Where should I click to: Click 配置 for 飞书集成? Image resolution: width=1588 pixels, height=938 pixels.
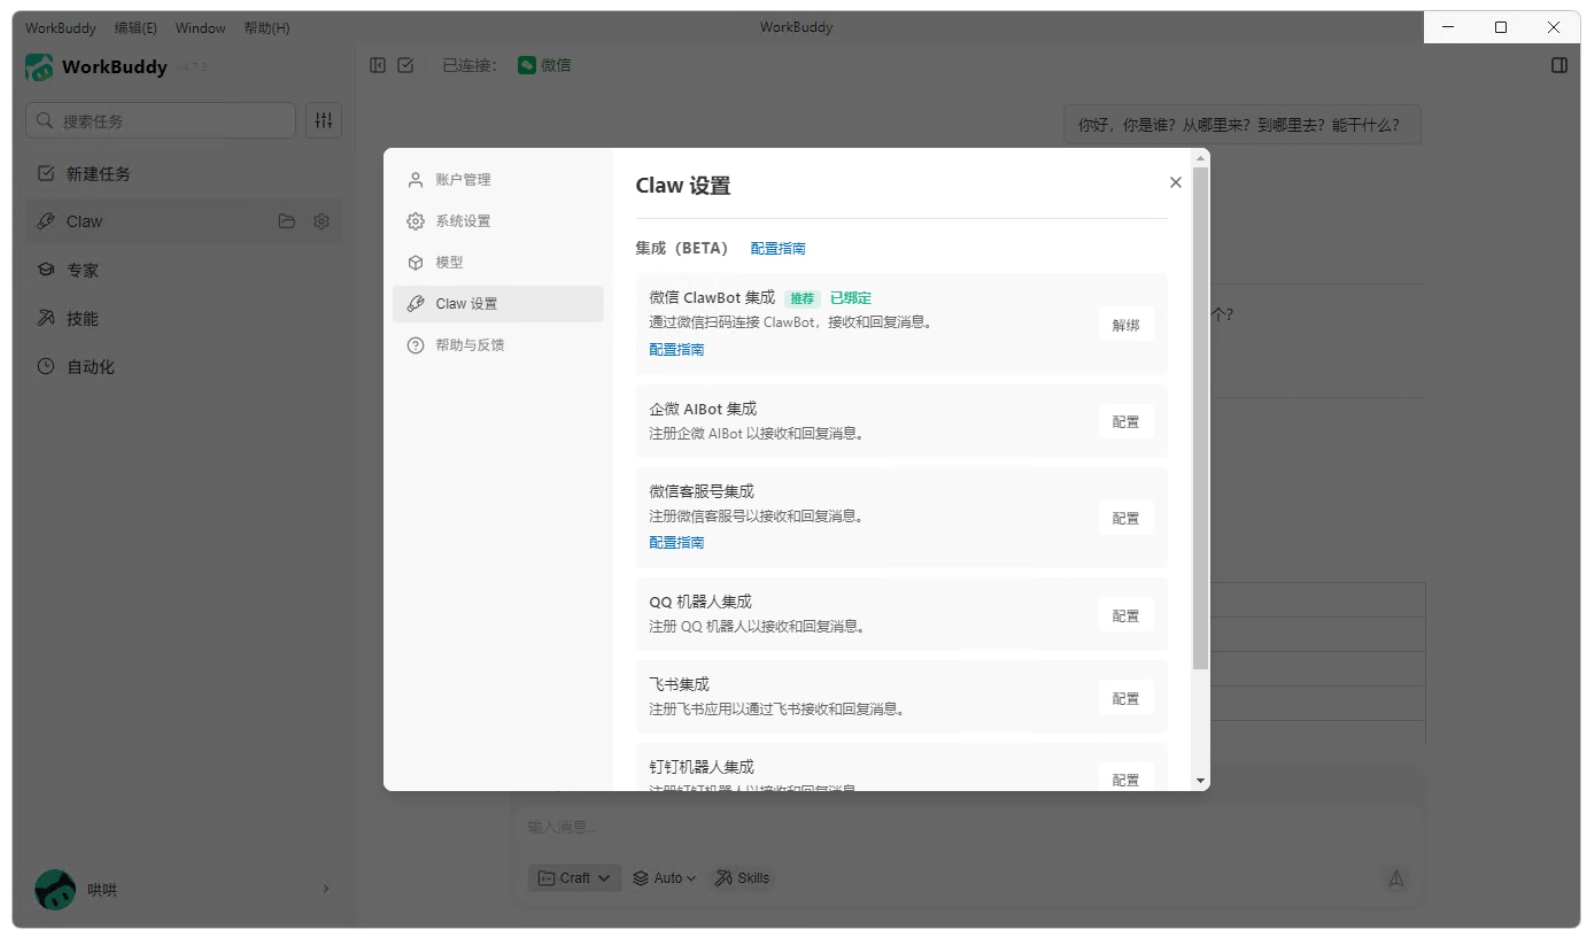pos(1125,698)
